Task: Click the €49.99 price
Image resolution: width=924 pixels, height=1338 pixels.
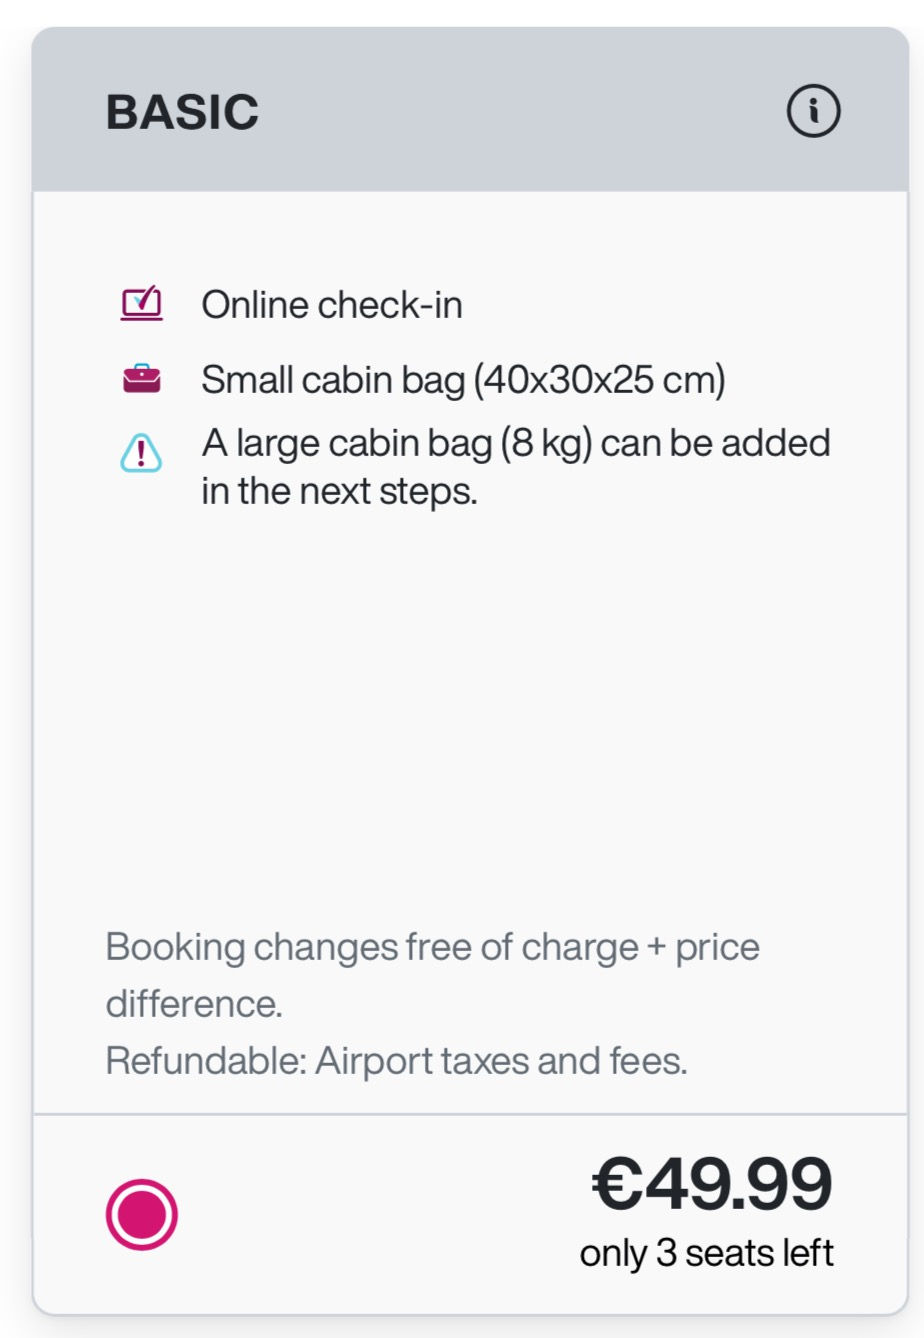Action: [x=712, y=1184]
